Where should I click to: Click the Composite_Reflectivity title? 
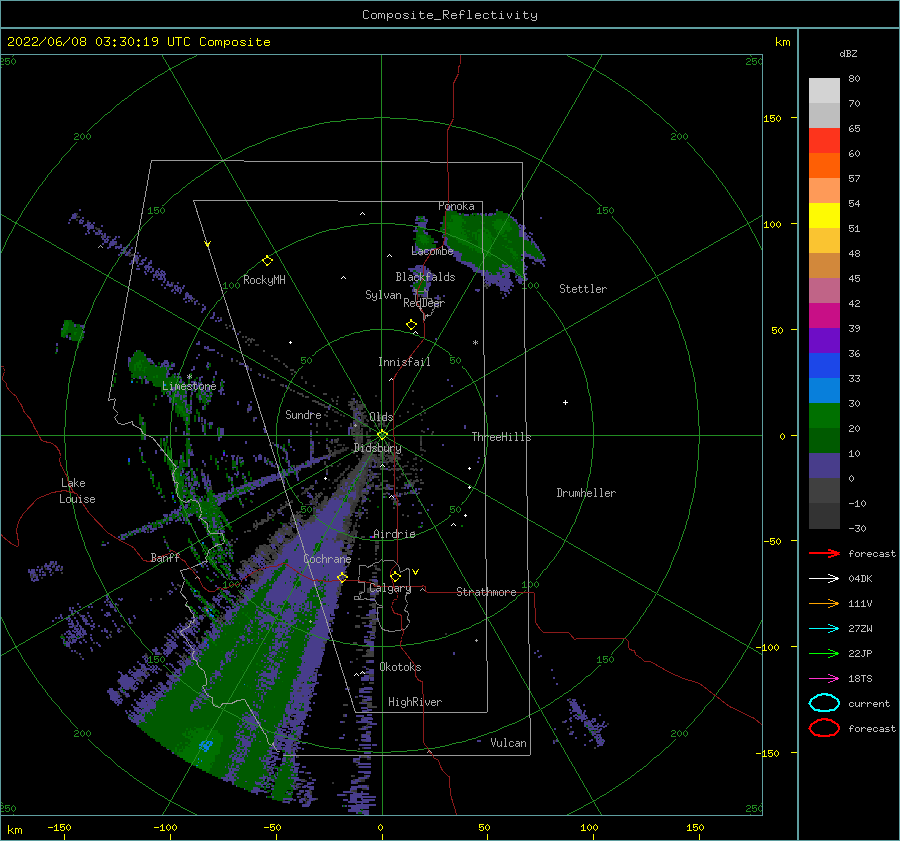click(450, 15)
